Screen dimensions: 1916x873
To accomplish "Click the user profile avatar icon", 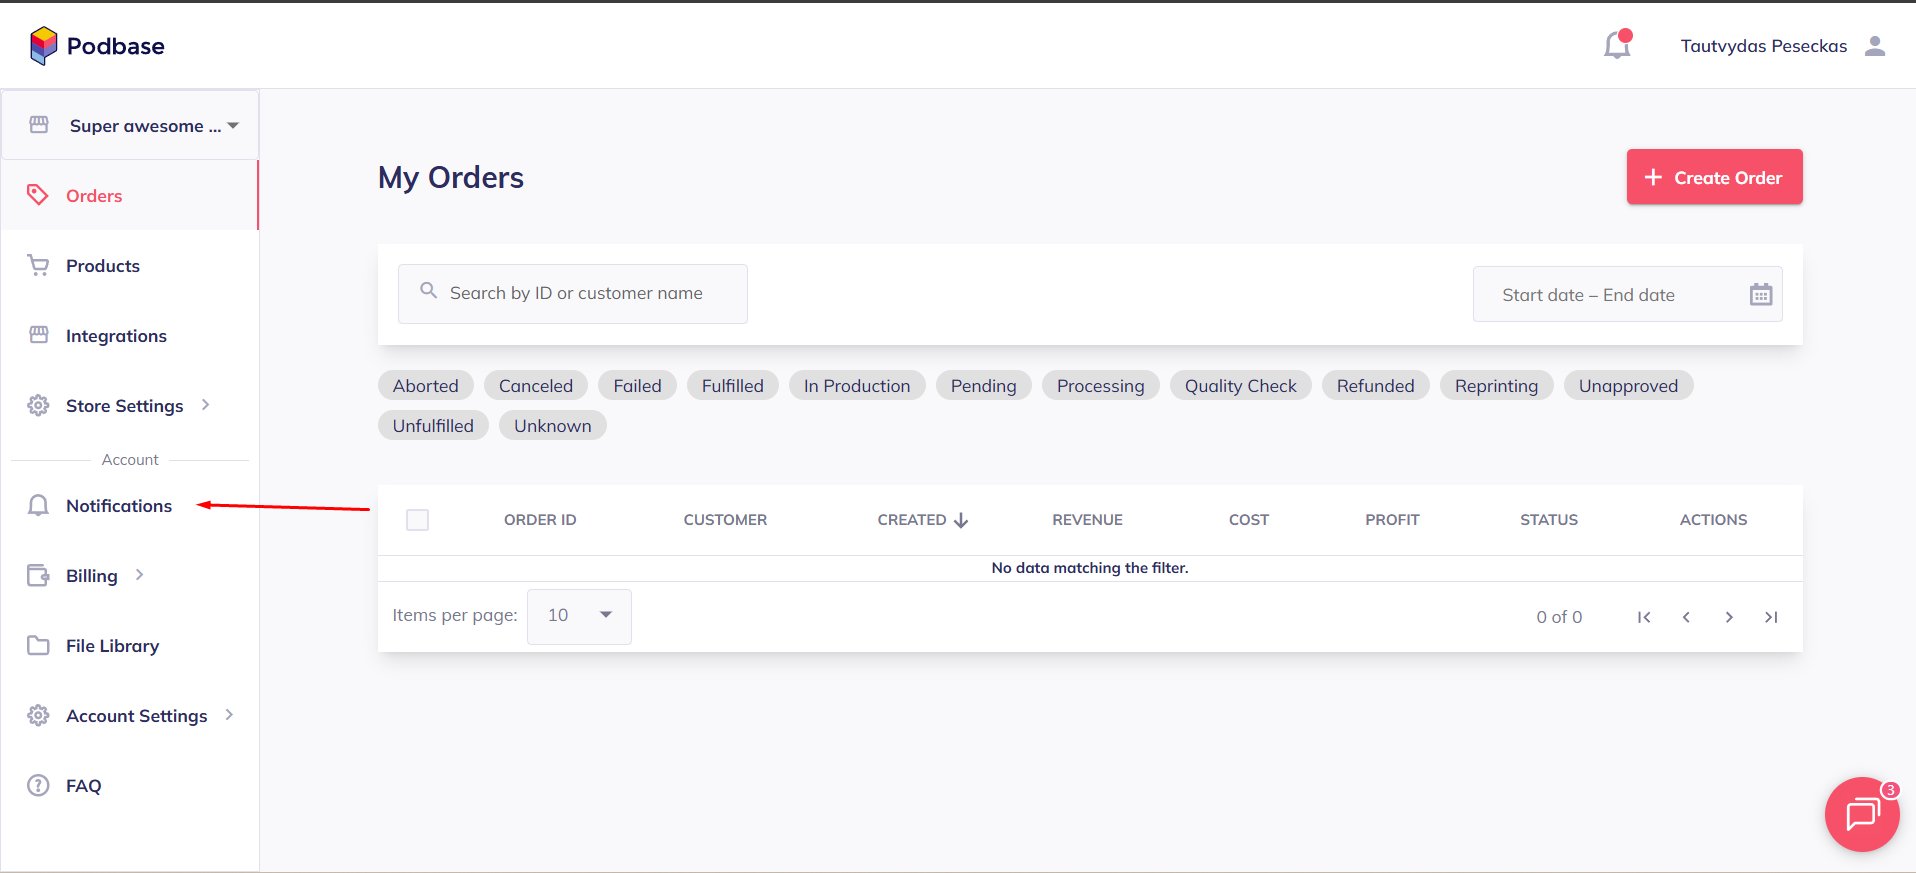I will (1875, 46).
